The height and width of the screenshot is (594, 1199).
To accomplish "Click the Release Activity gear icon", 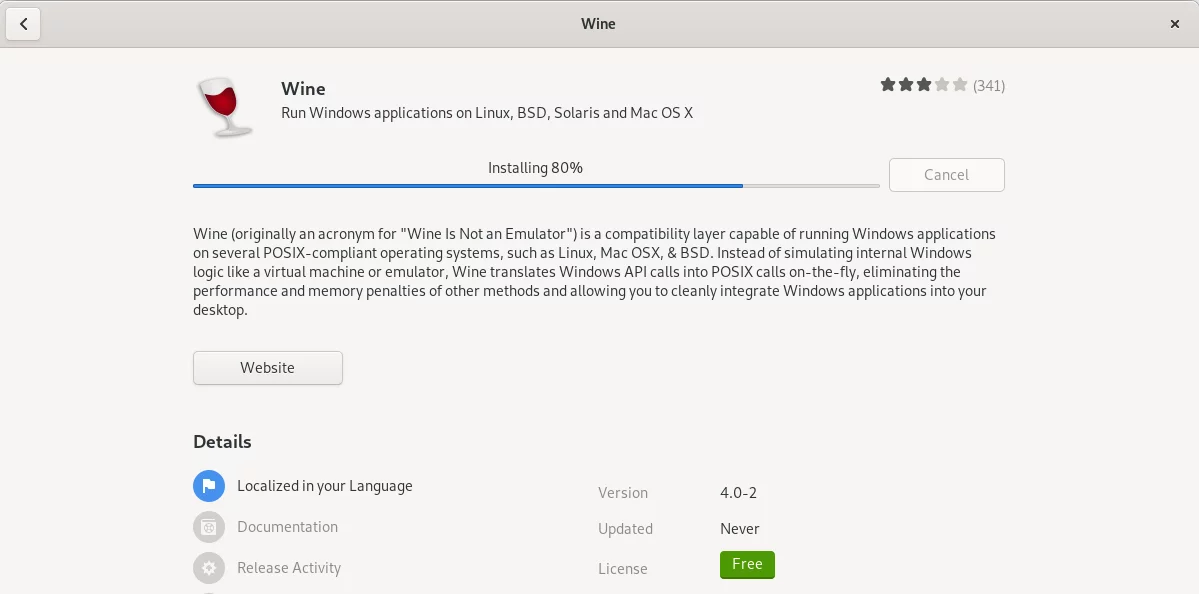I will [x=209, y=568].
